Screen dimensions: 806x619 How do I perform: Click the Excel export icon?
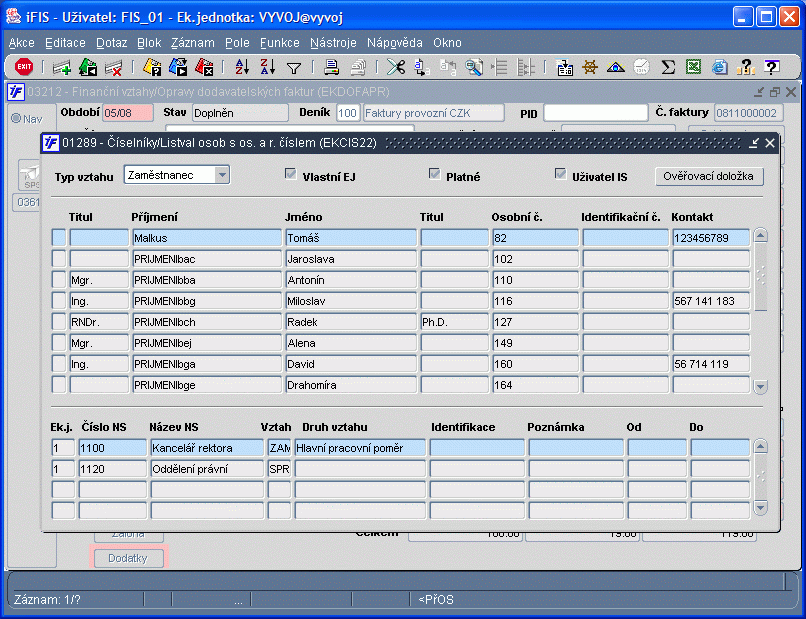(x=720, y=67)
